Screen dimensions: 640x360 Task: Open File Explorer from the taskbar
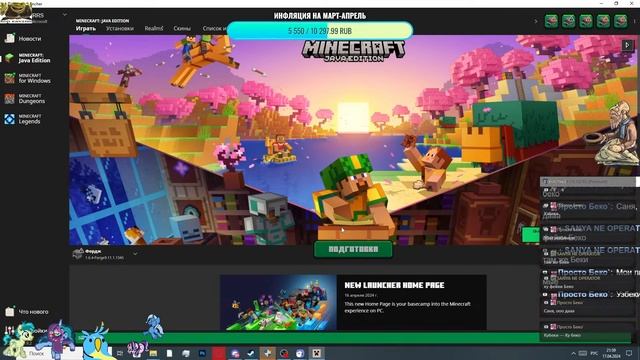tap(153, 353)
